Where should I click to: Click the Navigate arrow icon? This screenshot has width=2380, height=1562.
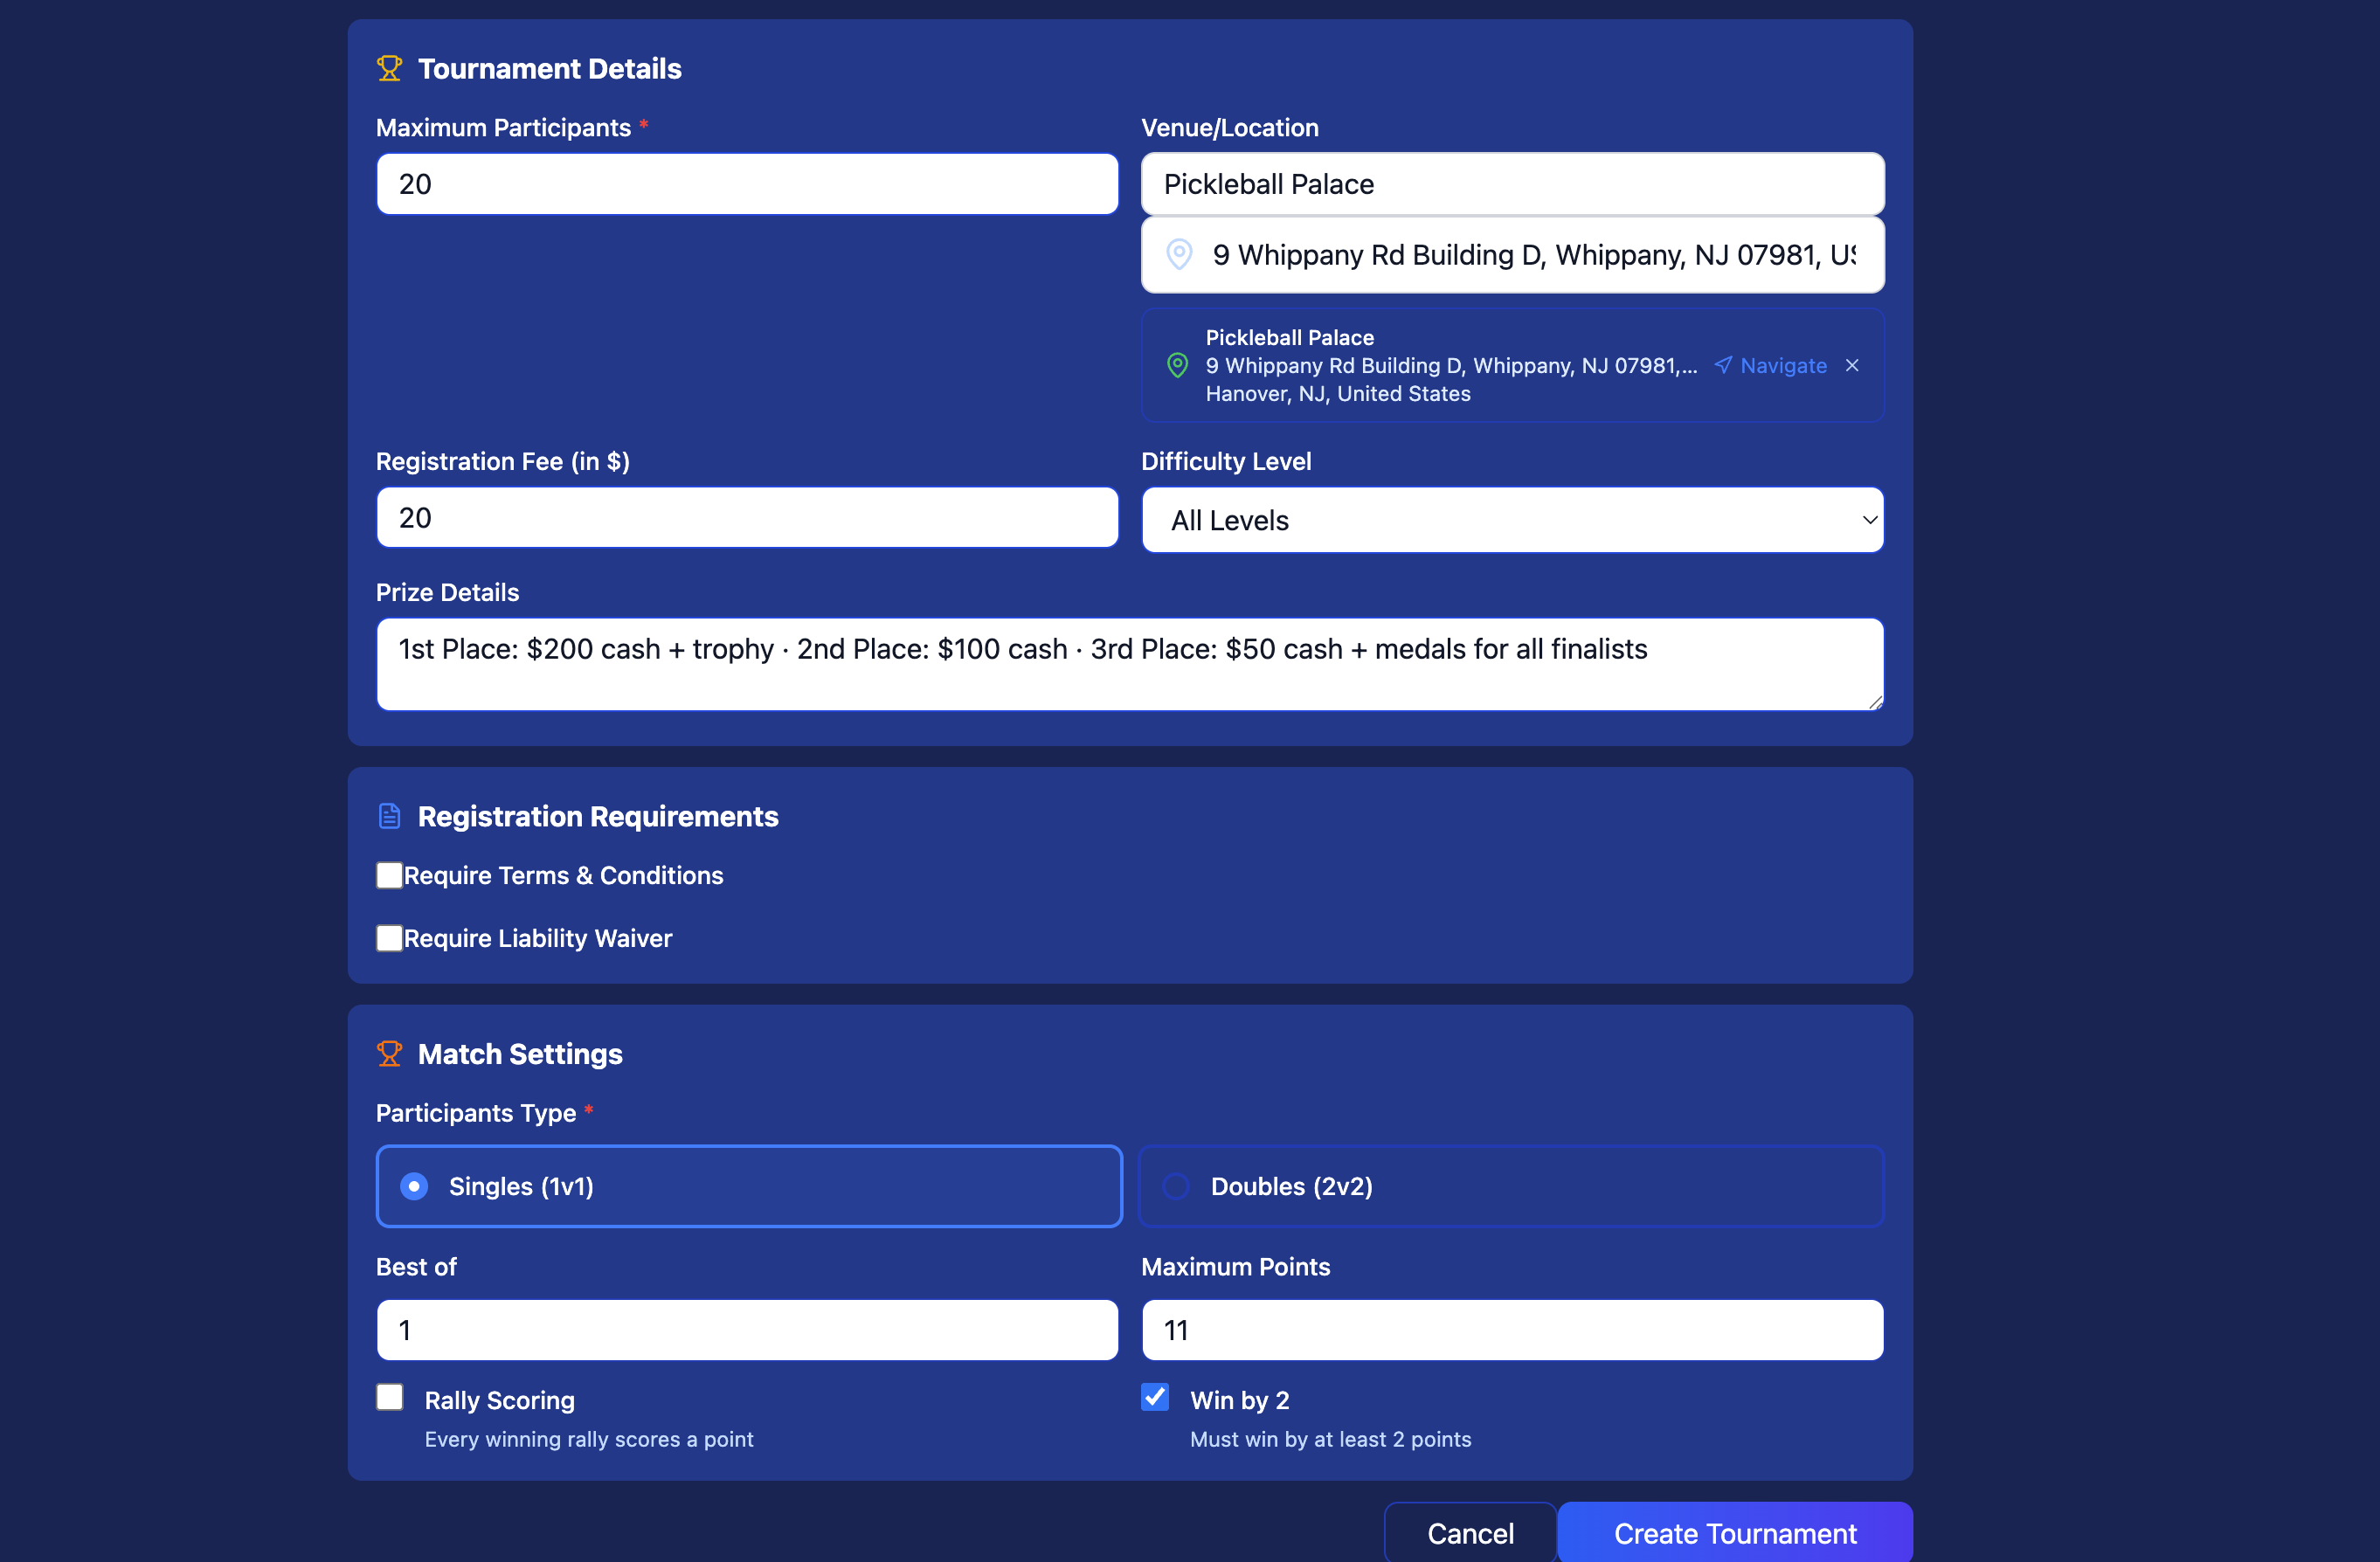(x=1722, y=365)
